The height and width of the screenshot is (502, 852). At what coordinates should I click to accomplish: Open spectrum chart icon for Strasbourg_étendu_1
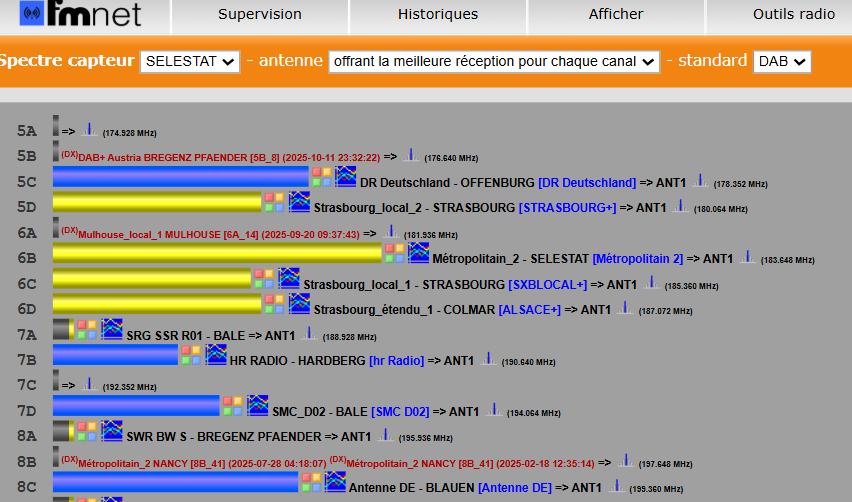pos(299,304)
